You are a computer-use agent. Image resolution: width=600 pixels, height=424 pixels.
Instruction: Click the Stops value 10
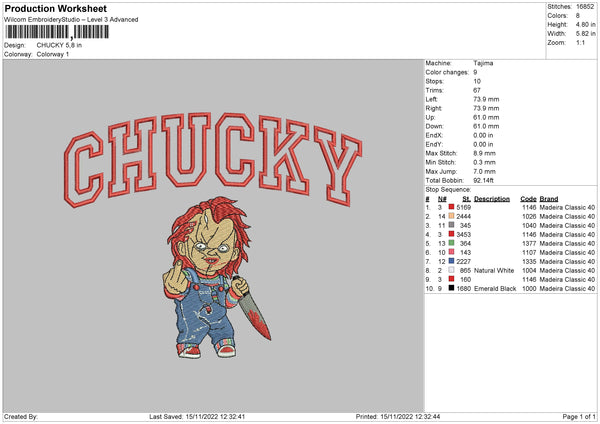[x=477, y=81]
